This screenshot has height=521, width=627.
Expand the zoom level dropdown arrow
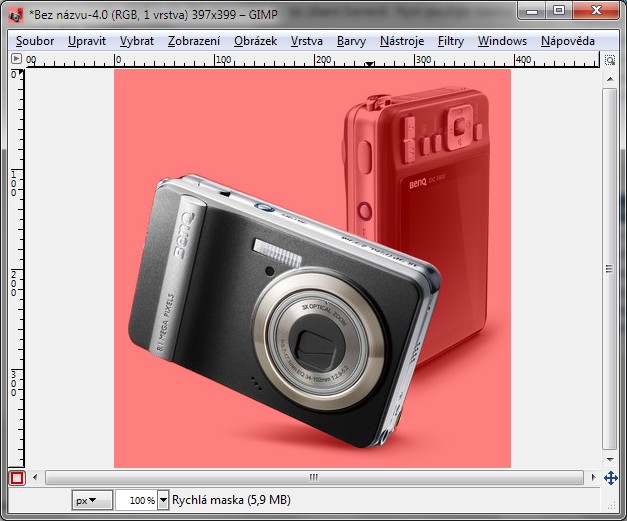[x=163, y=500]
